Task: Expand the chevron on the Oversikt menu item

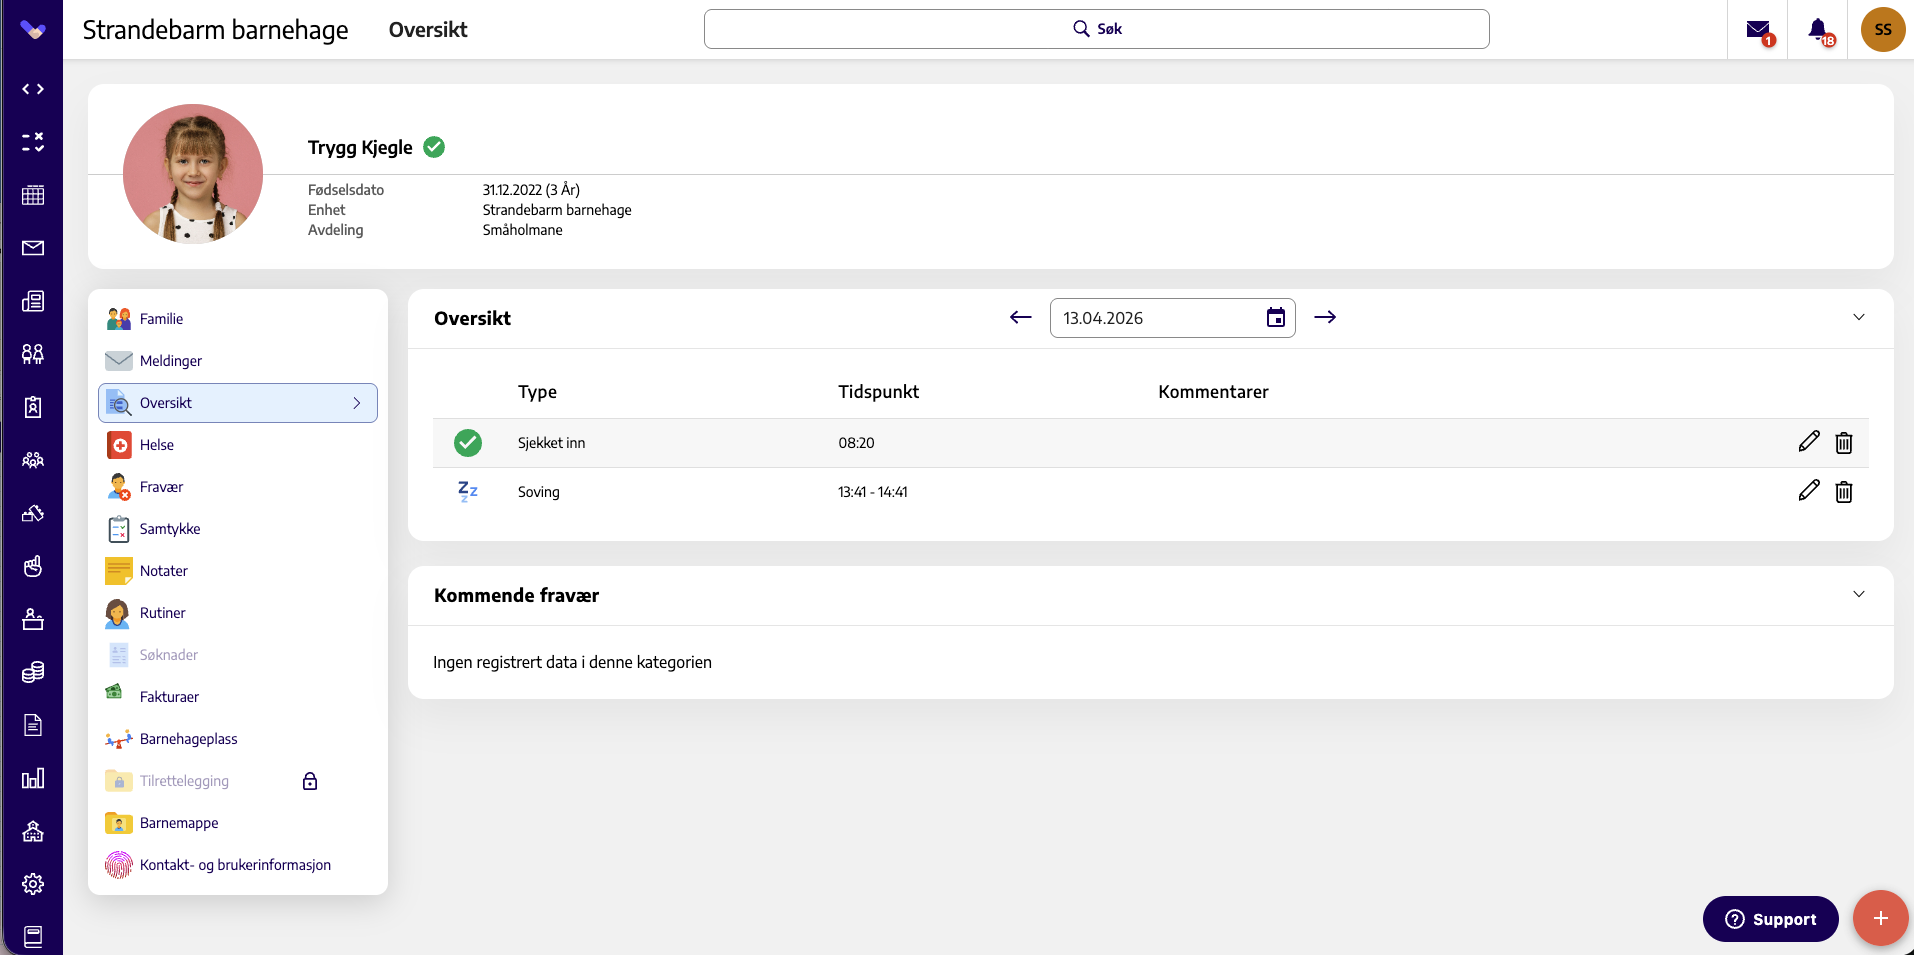Action: pyautogui.click(x=357, y=403)
